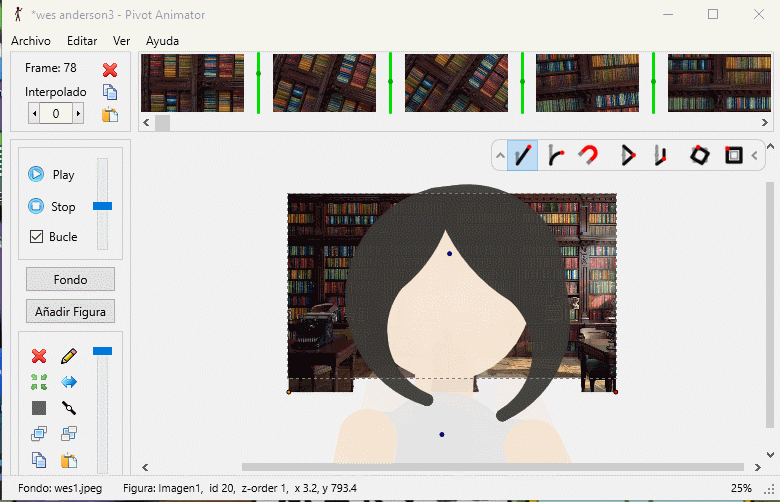Select first timeline frame thumbnail

pyautogui.click(x=193, y=83)
